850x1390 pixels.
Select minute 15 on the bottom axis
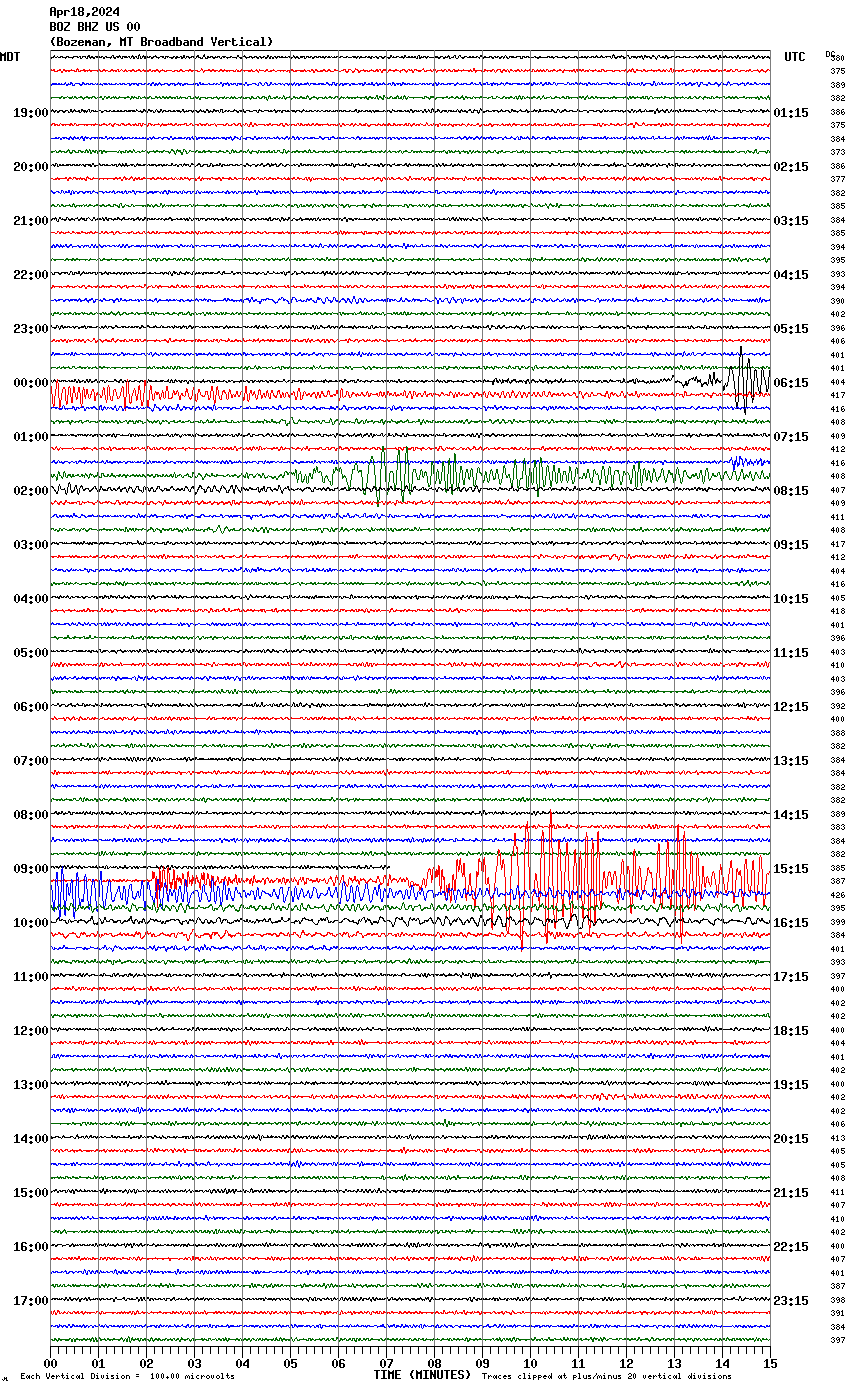[x=769, y=1363]
